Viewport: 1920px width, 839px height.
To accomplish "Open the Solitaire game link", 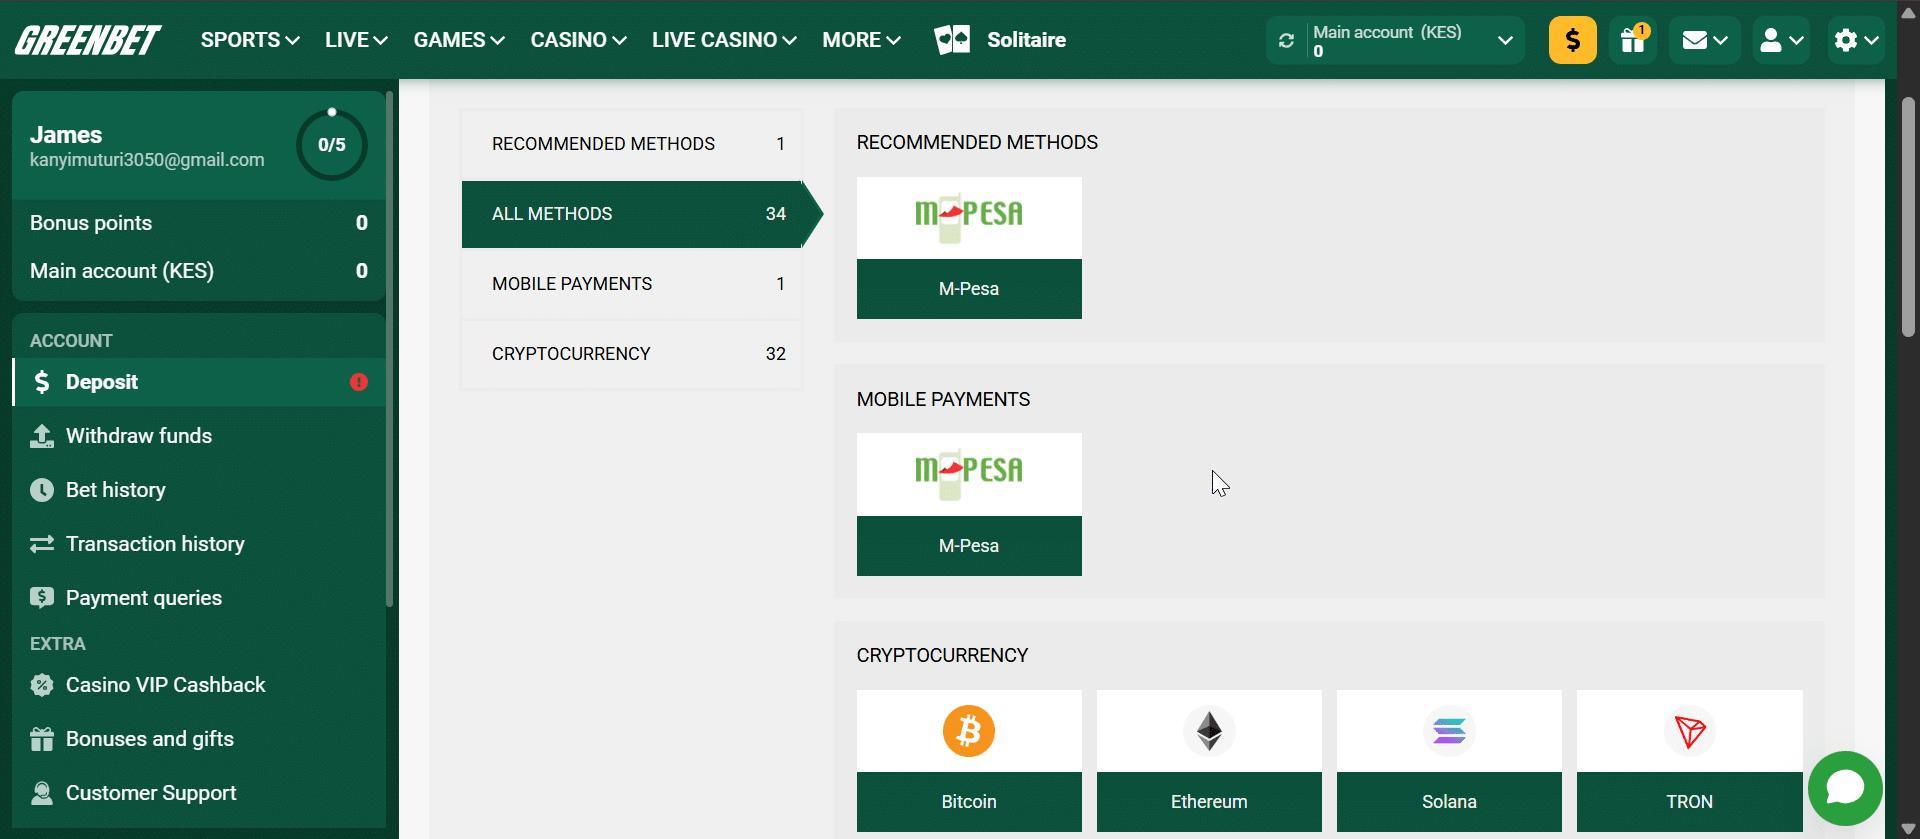I will coord(1026,40).
